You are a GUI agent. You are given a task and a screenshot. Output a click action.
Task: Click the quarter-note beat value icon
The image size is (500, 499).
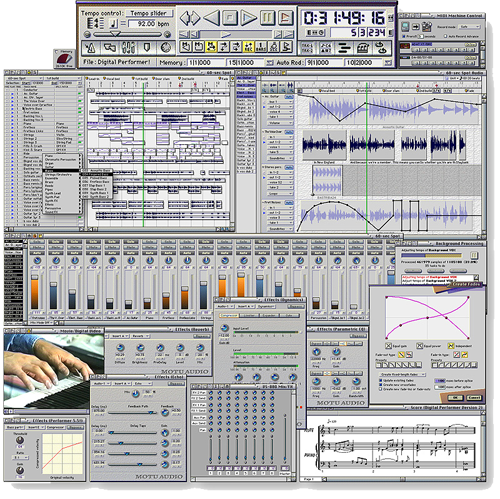click(x=114, y=24)
